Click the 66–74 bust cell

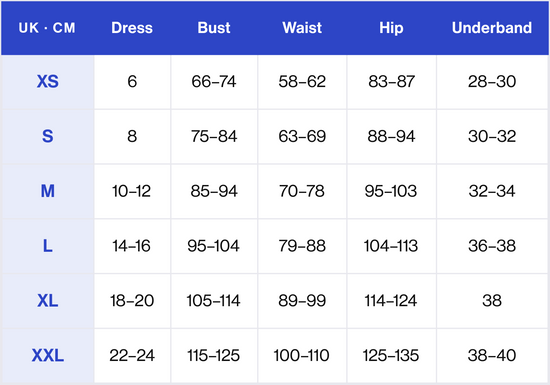pyautogui.click(x=214, y=81)
